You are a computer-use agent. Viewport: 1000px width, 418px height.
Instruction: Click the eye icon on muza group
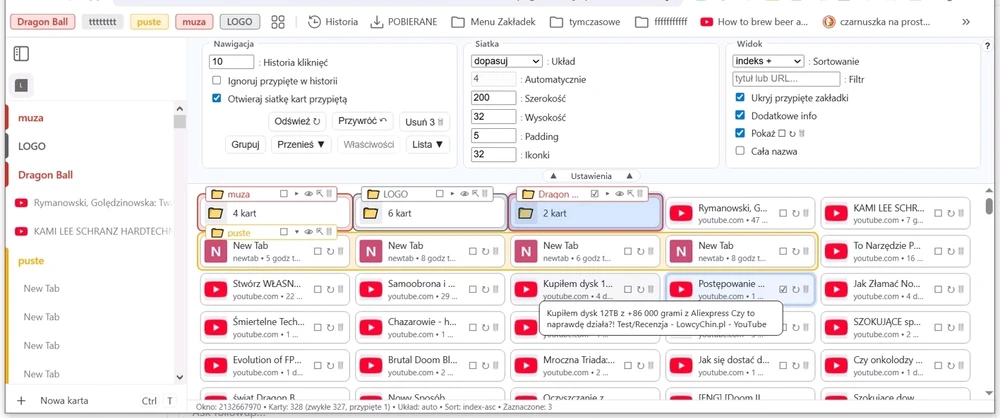tap(309, 194)
